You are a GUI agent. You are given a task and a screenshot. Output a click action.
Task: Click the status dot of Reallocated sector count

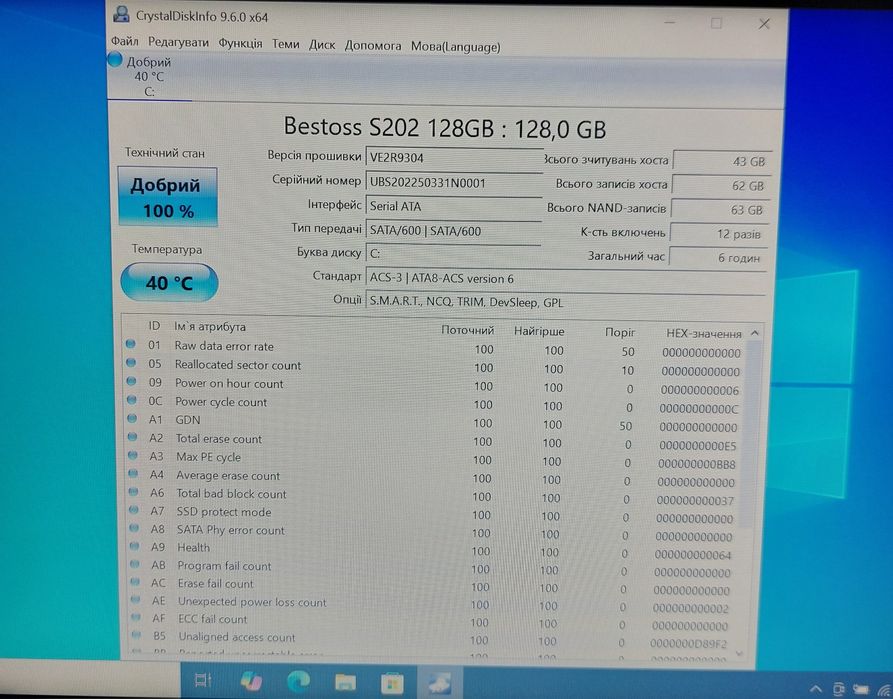click(131, 363)
